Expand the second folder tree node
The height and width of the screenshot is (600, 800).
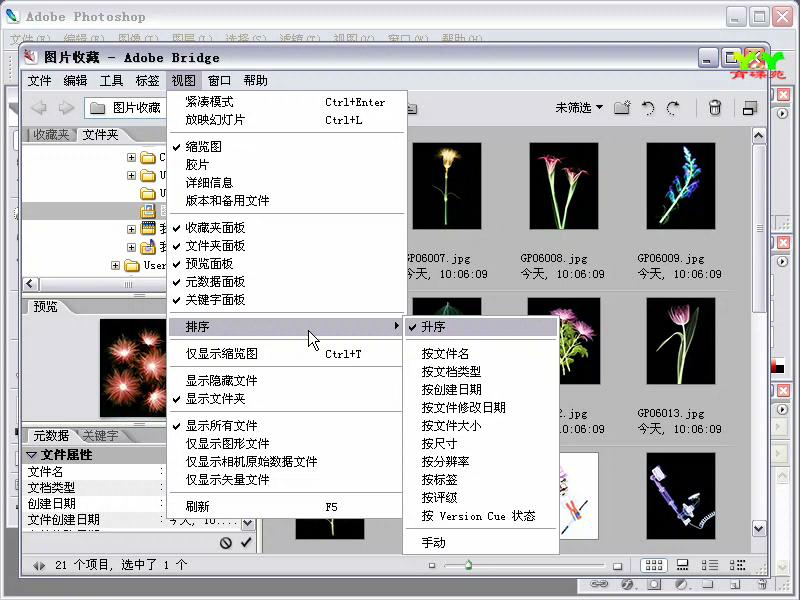tap(131, 176)
